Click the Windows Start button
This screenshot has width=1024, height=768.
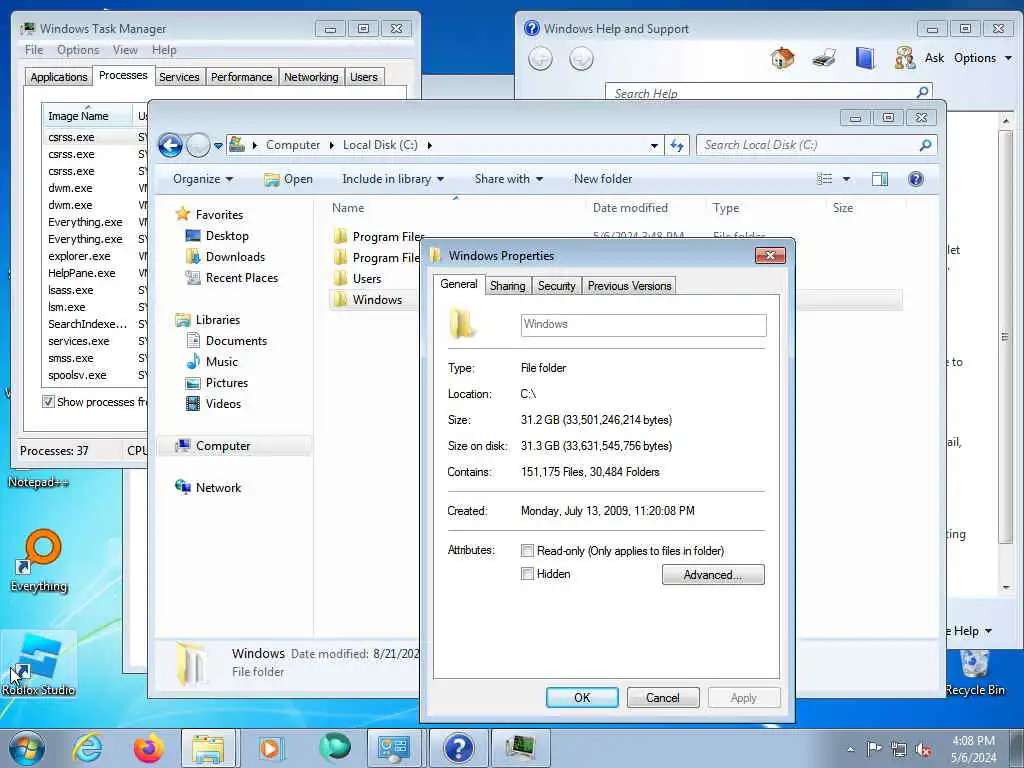(27, 748)
